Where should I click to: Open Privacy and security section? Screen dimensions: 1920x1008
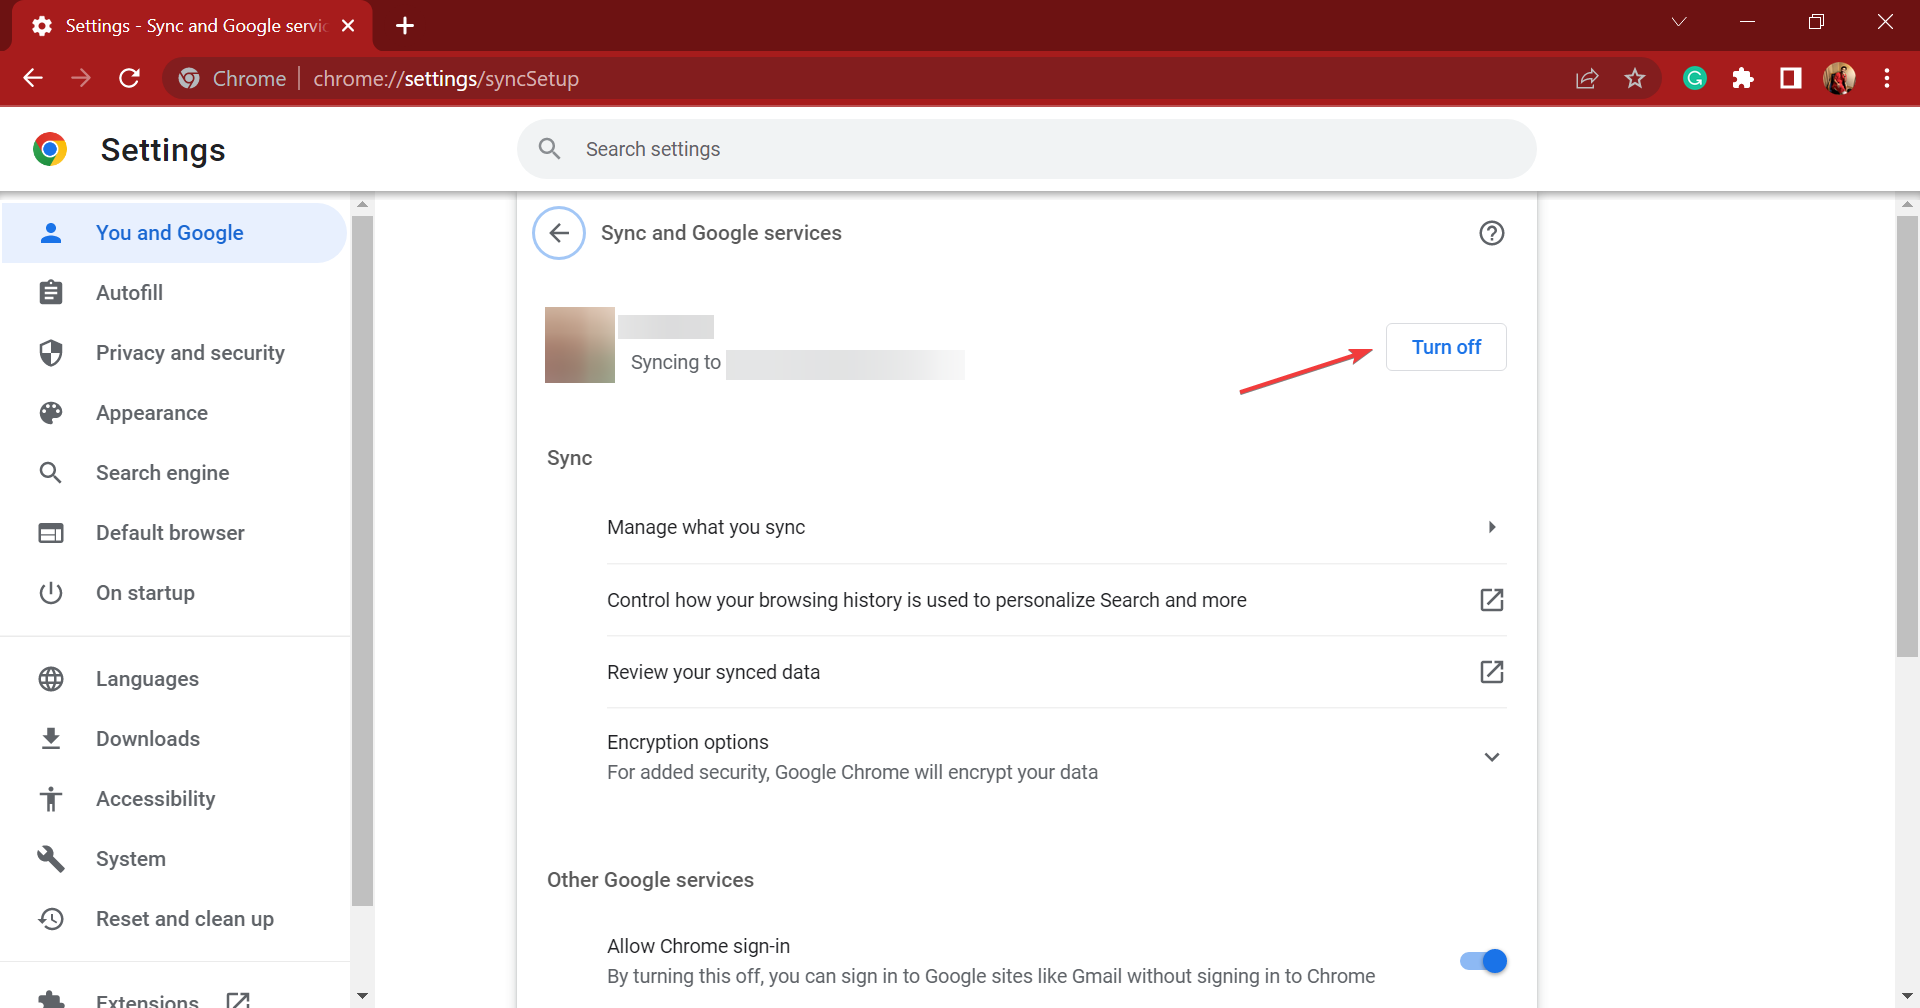point(175,353)
